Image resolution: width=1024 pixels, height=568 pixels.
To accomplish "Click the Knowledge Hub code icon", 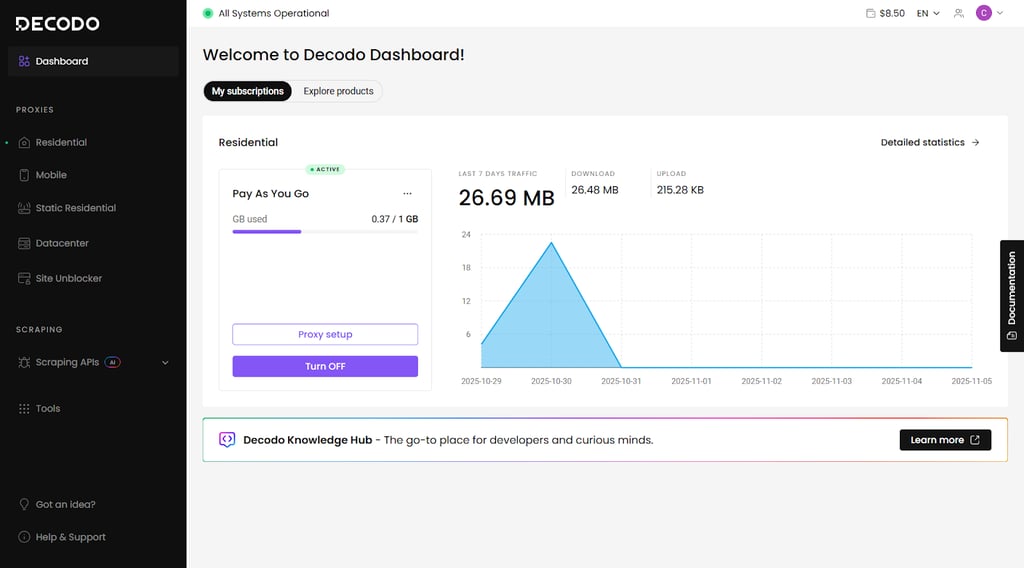I will click(x=227, y=439).
